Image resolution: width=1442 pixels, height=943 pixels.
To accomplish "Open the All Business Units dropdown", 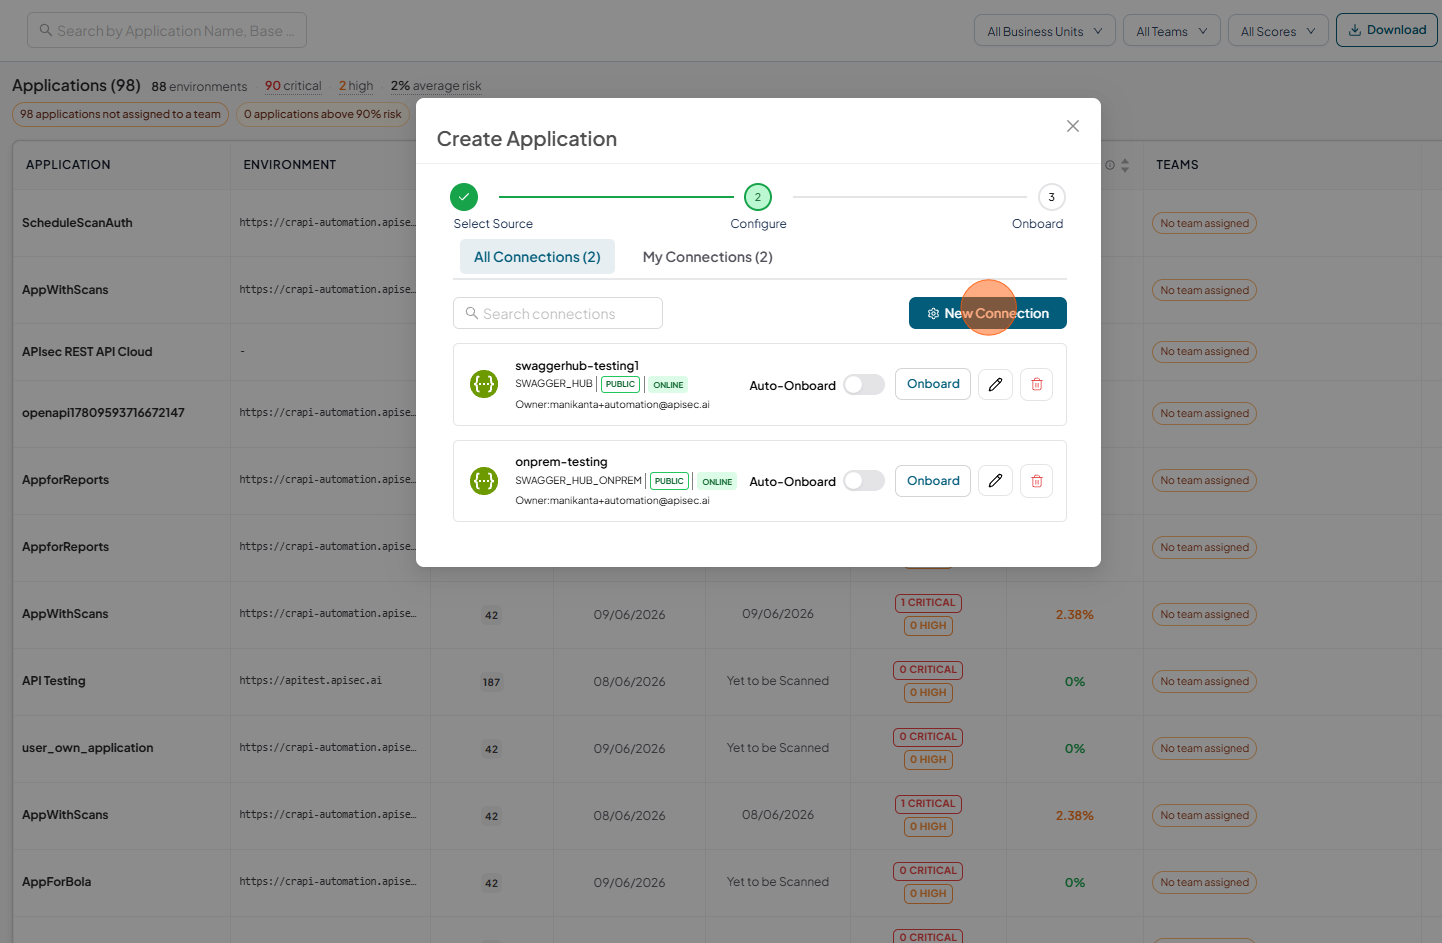I will (1045, 31).
